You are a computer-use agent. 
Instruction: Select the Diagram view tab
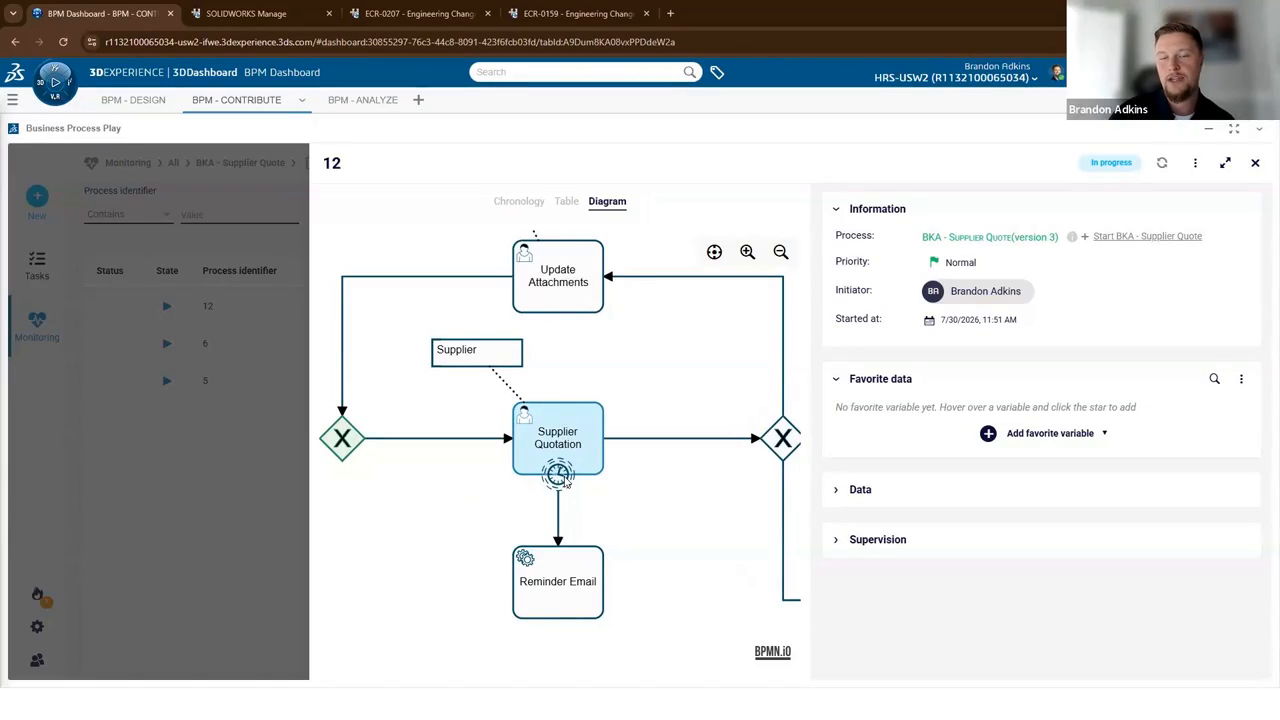point(607,201)
